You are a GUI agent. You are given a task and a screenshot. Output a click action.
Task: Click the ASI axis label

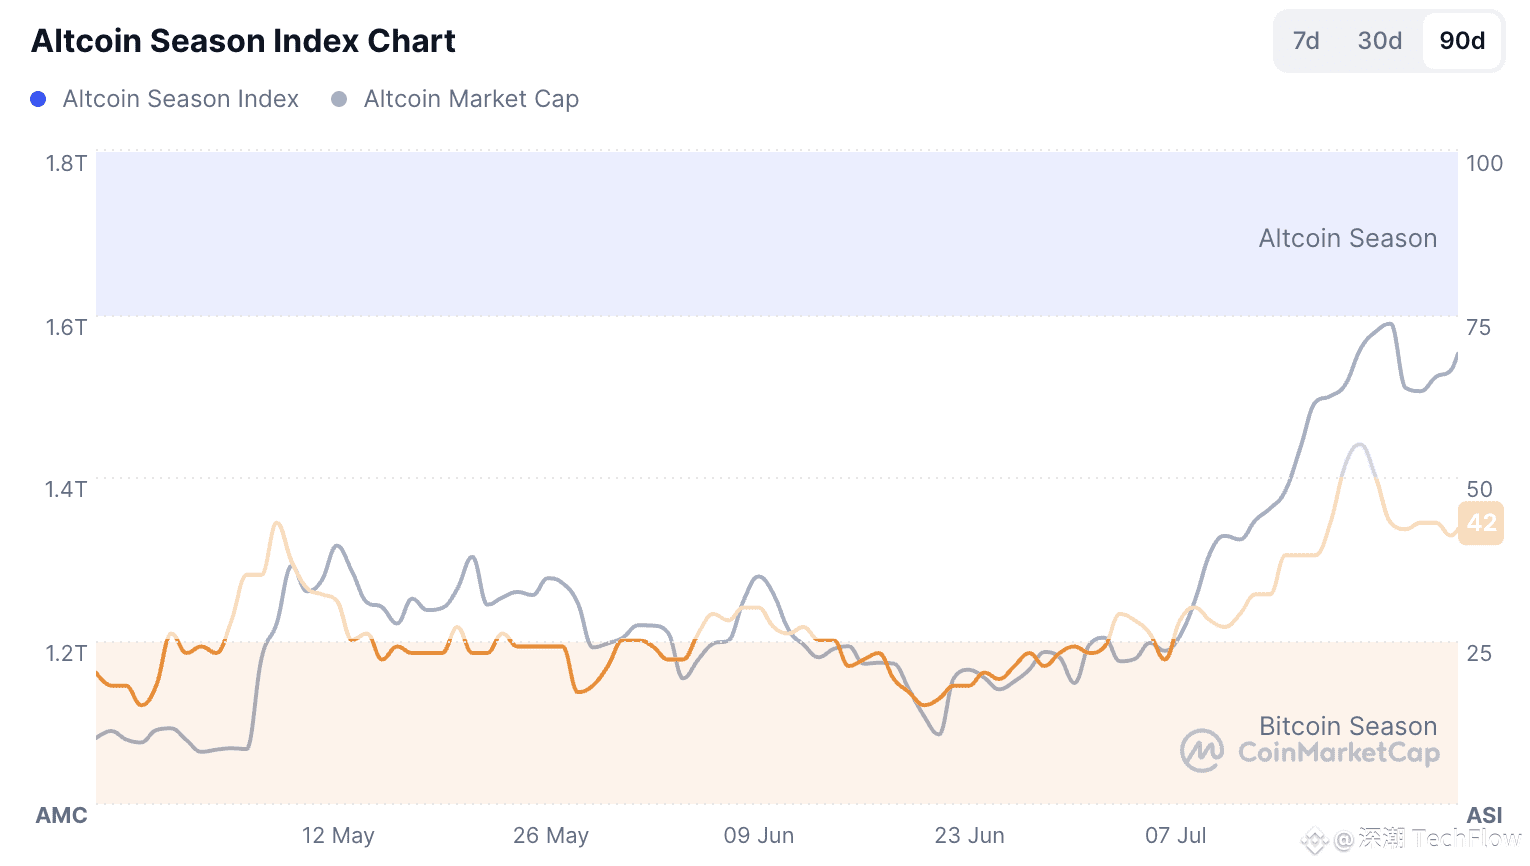(1485, 815)
